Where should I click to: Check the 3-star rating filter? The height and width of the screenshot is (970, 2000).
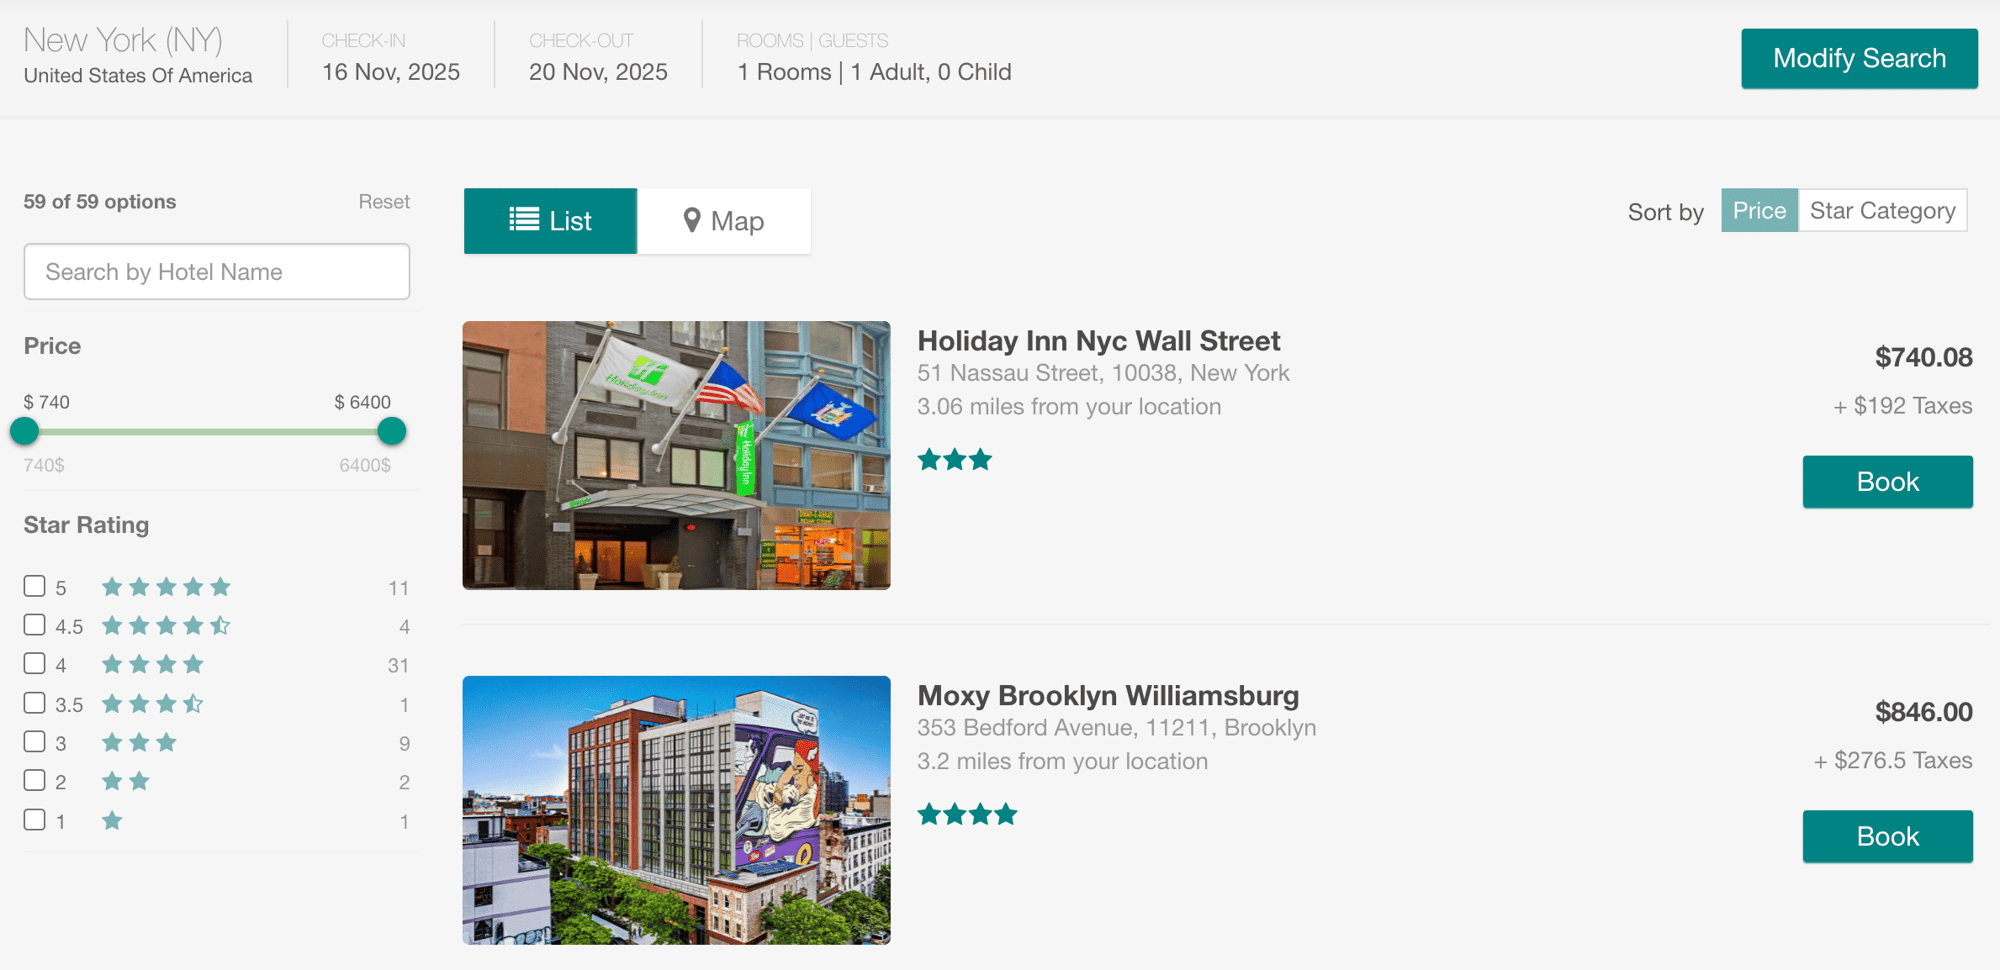point(34,741)
